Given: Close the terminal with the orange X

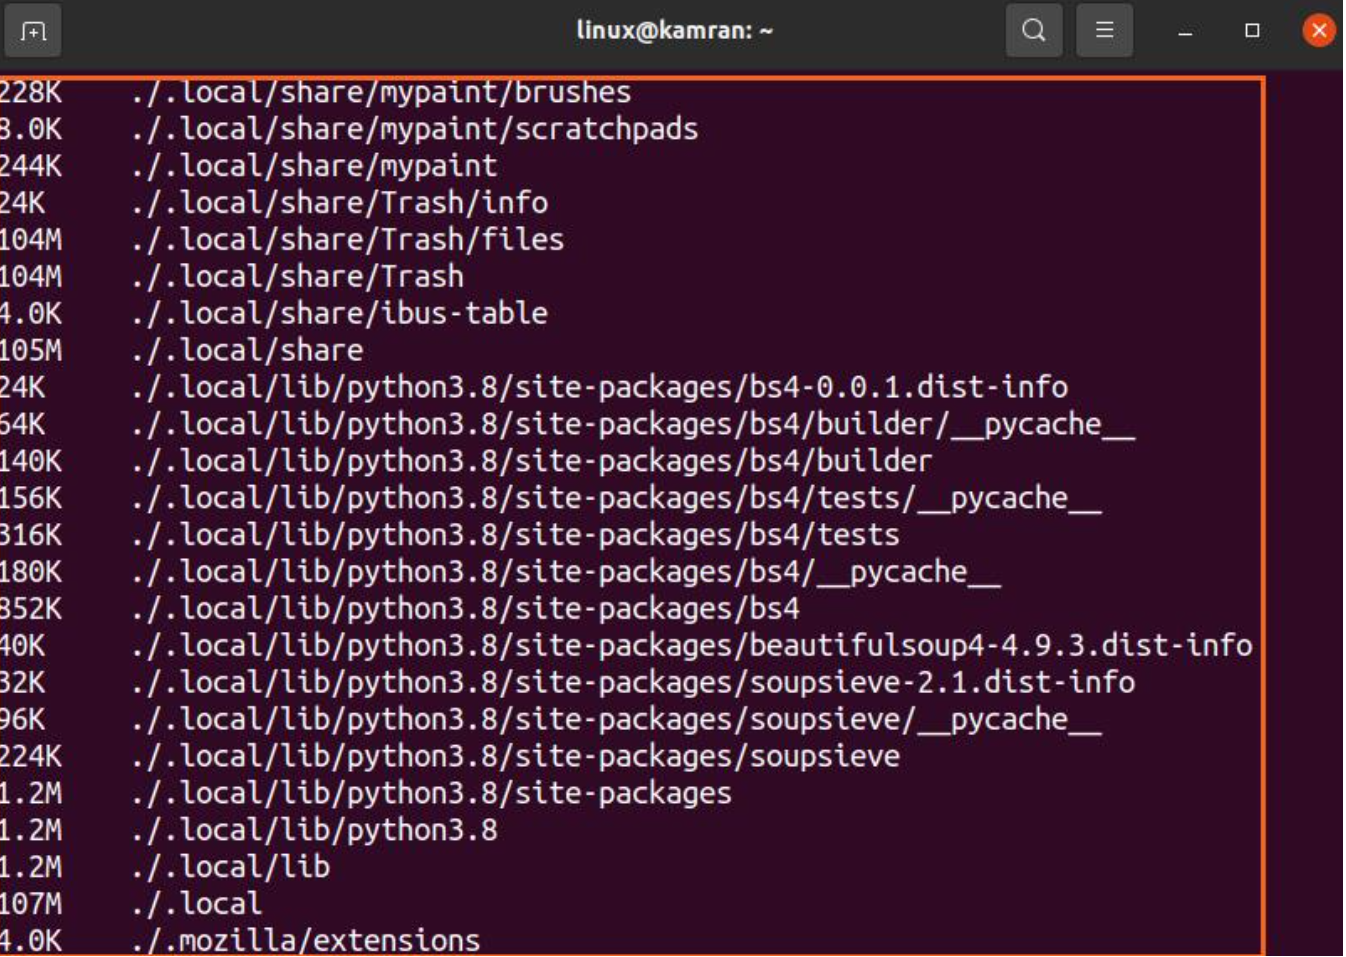Looking at the screenshot, I should tap(1319, 31).
